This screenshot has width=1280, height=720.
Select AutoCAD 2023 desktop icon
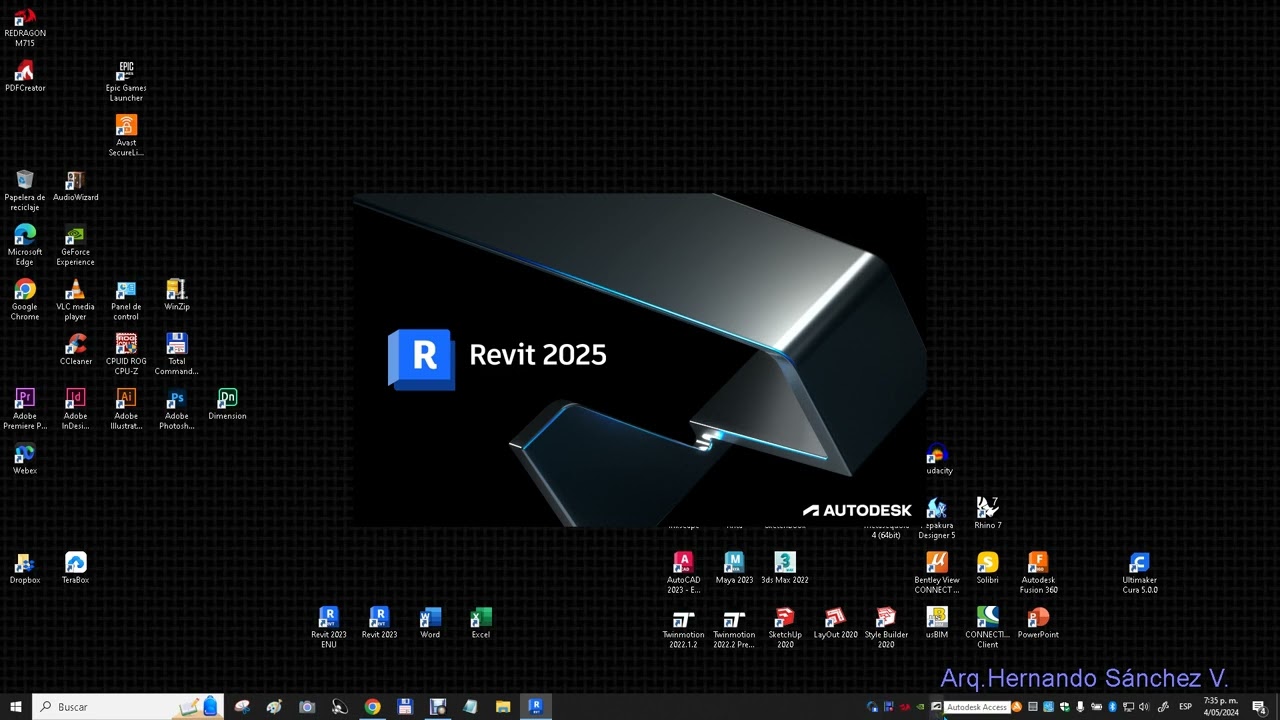(x=684, y=573)
